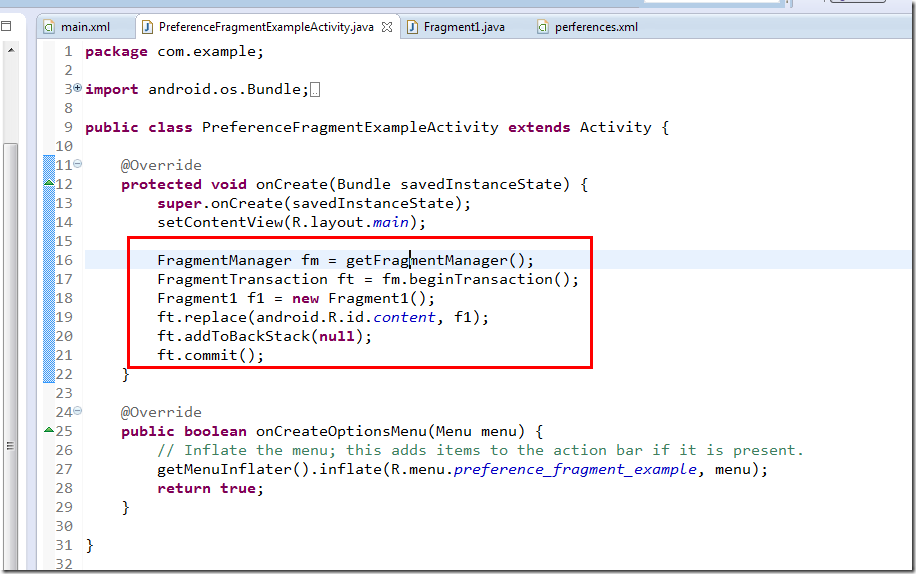
Task: Click the restore view icon at far left
Action: tap(6, 26)
